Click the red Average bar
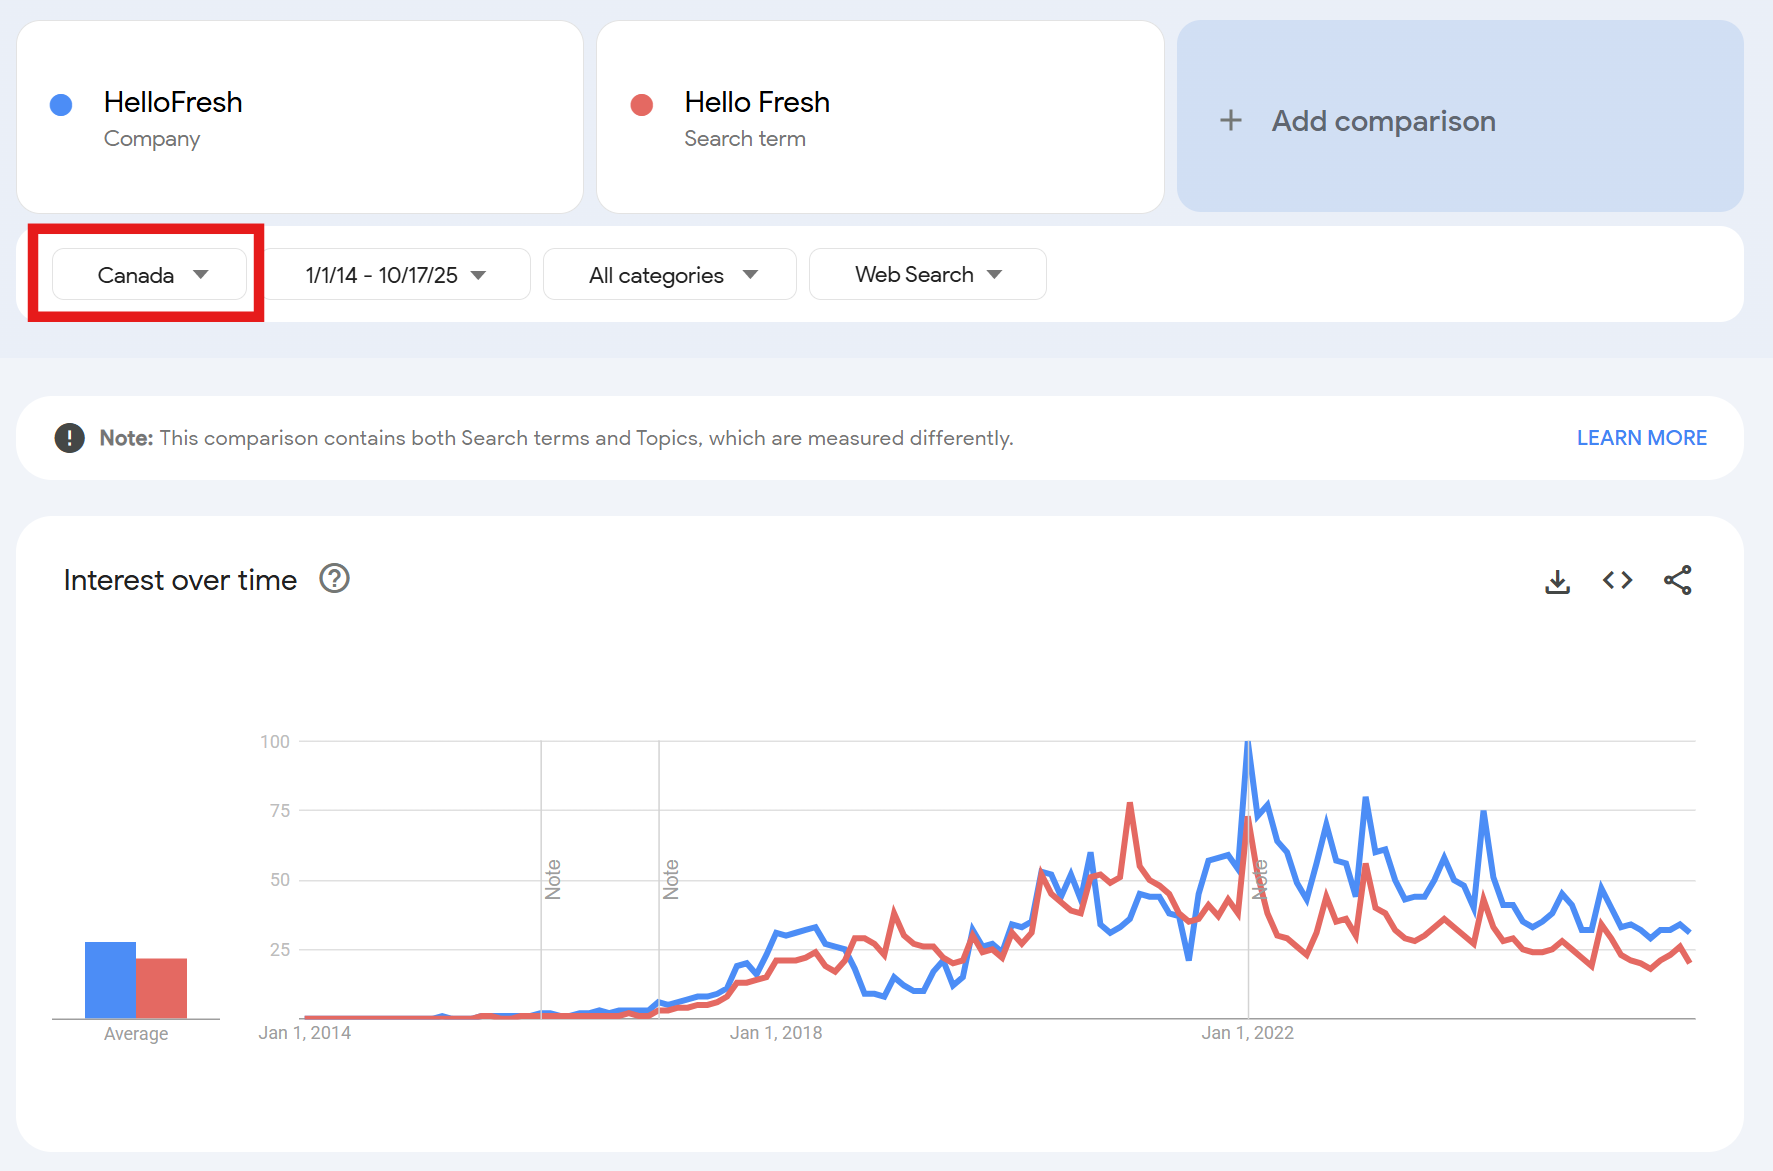The height and width of the screenshot is (1171, 1773). coord(162,988)
